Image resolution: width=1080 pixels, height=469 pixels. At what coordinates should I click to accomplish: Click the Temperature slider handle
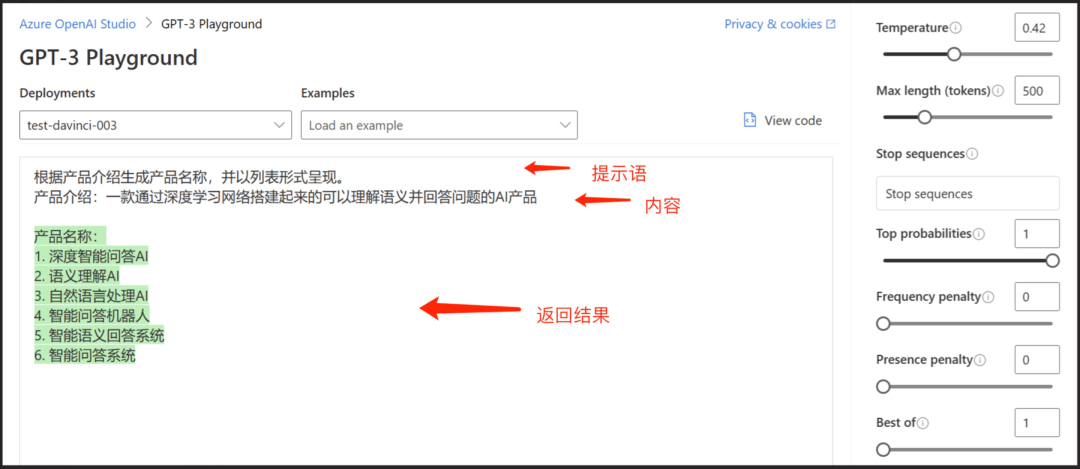point(954,54)
